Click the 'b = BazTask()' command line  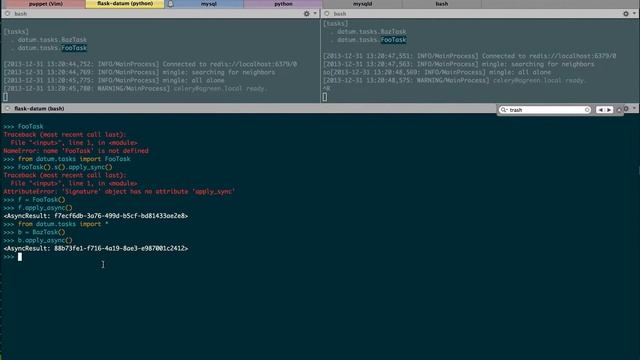34,232
